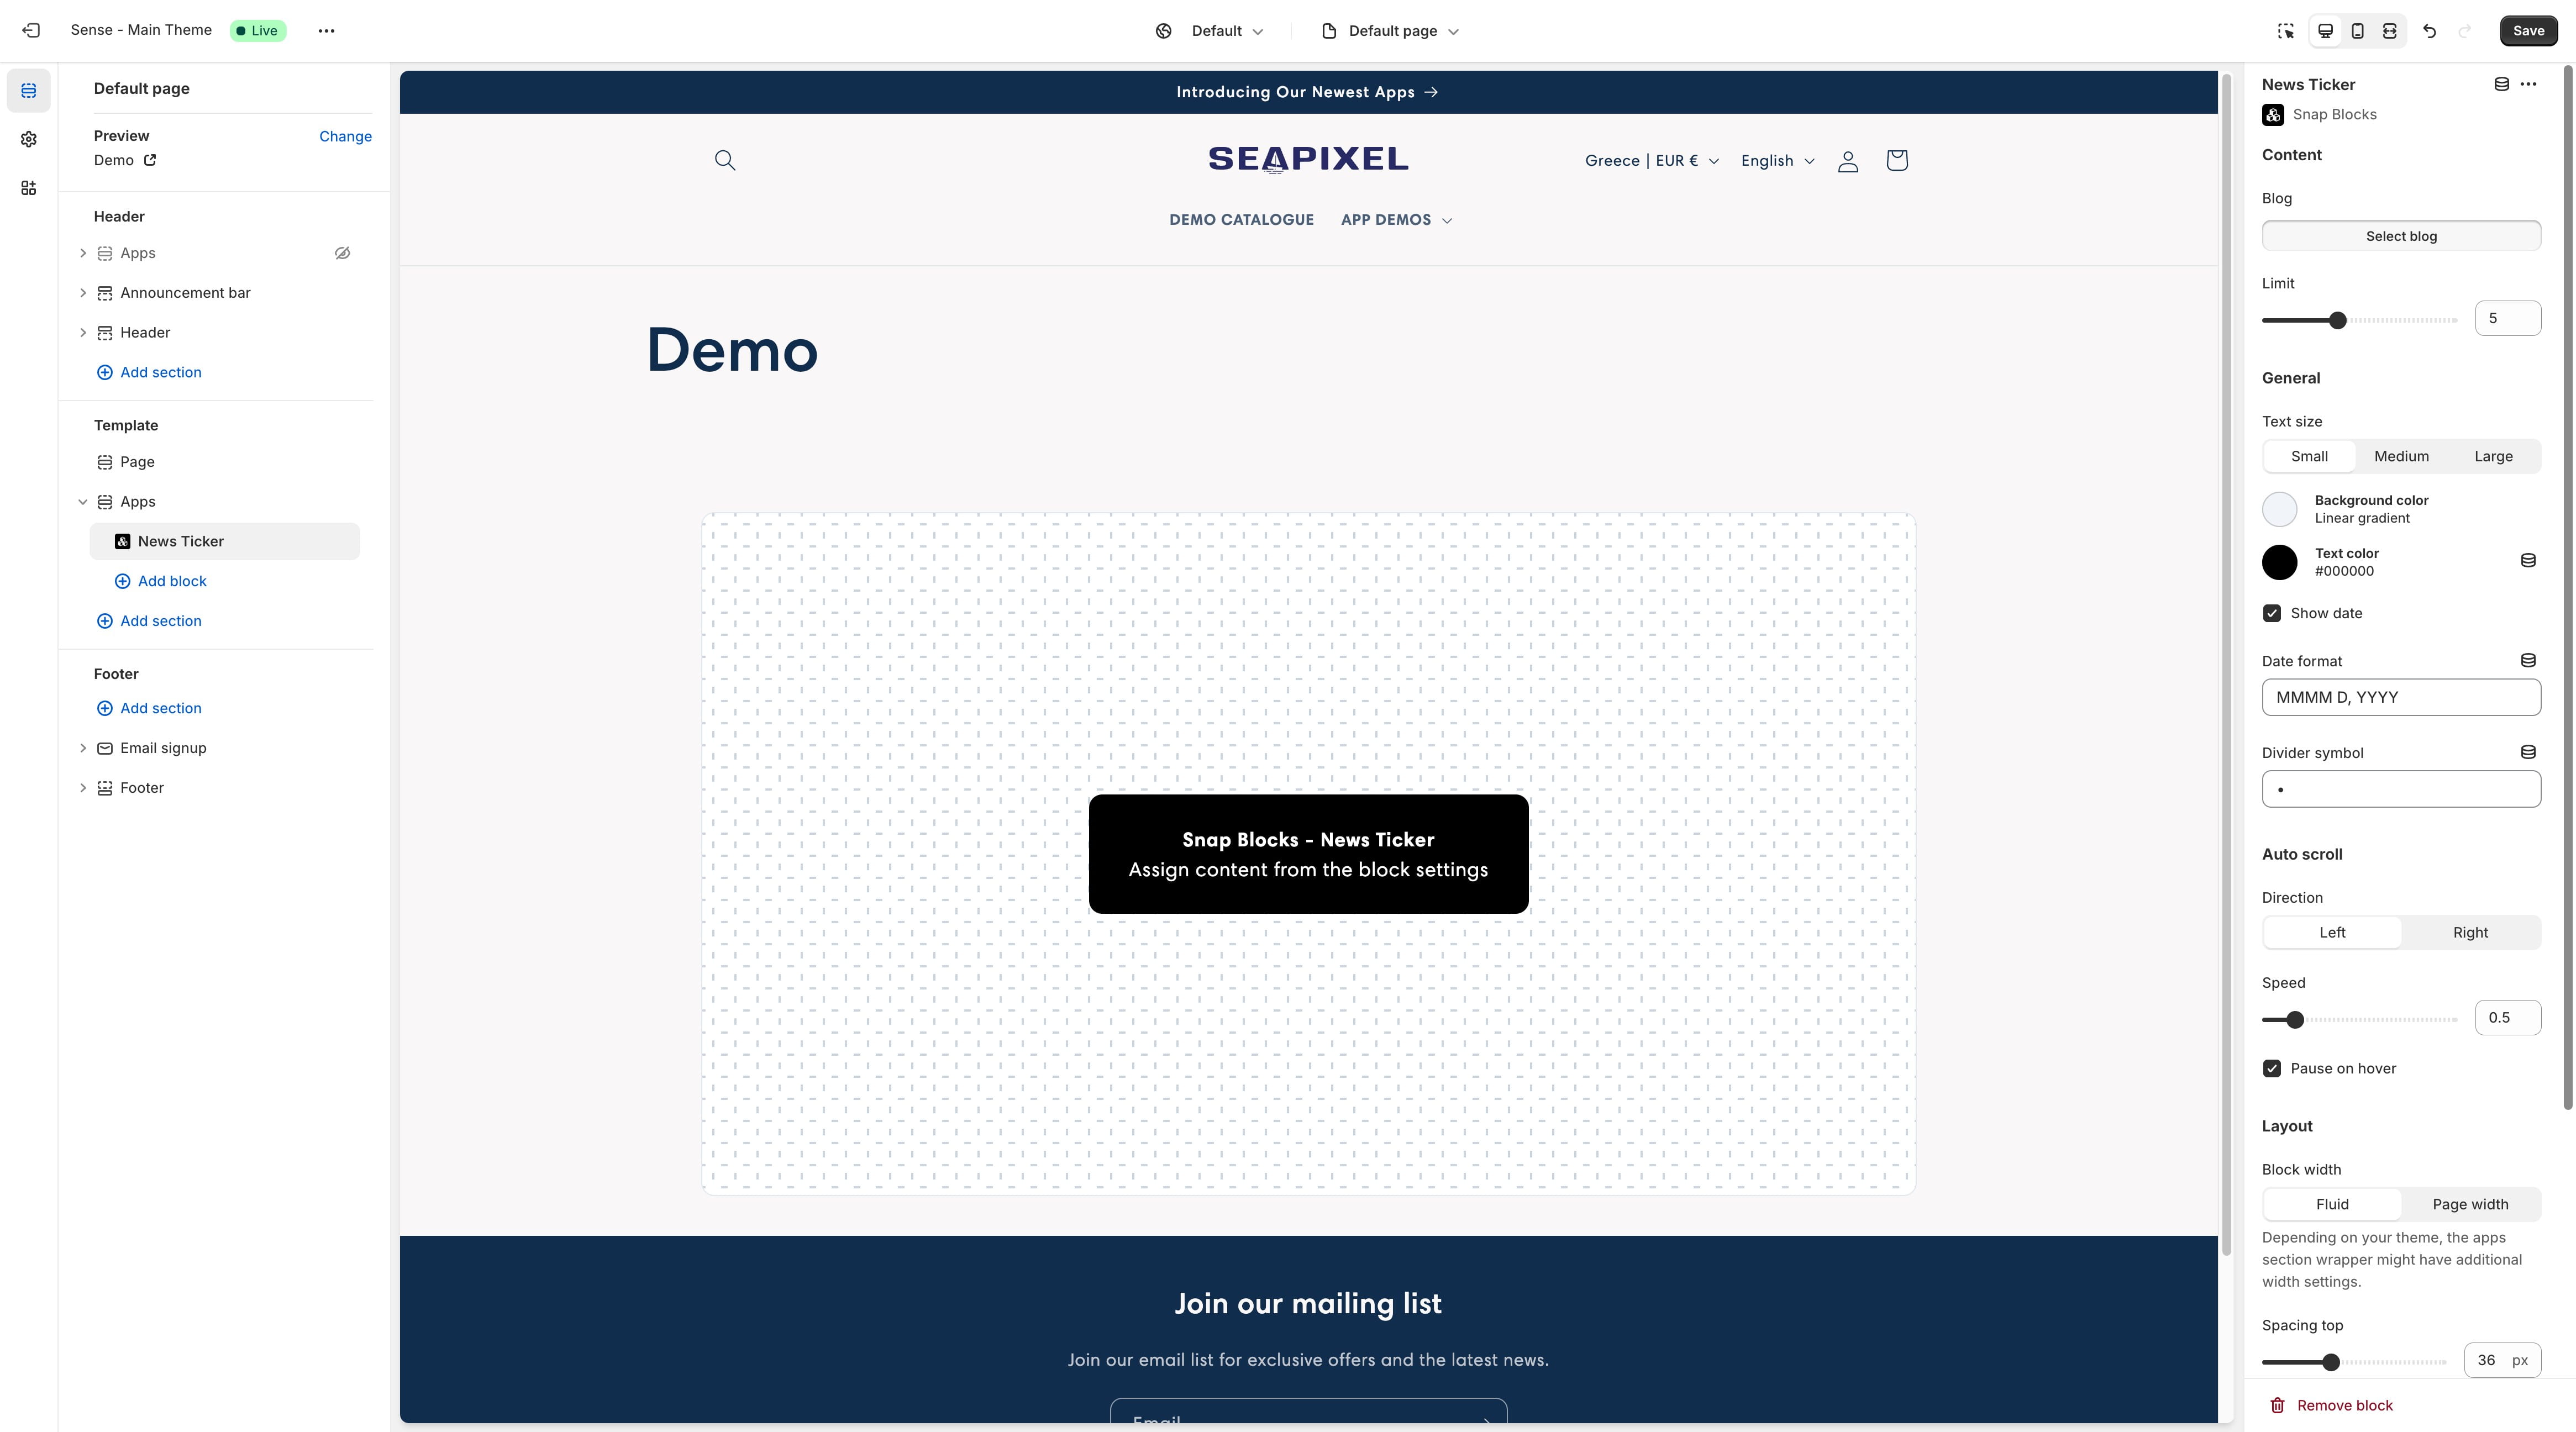This screenshot has height=1432, width=2576.
Task: Click the trash icon beside Remove block
Action: point(2278,1405)
